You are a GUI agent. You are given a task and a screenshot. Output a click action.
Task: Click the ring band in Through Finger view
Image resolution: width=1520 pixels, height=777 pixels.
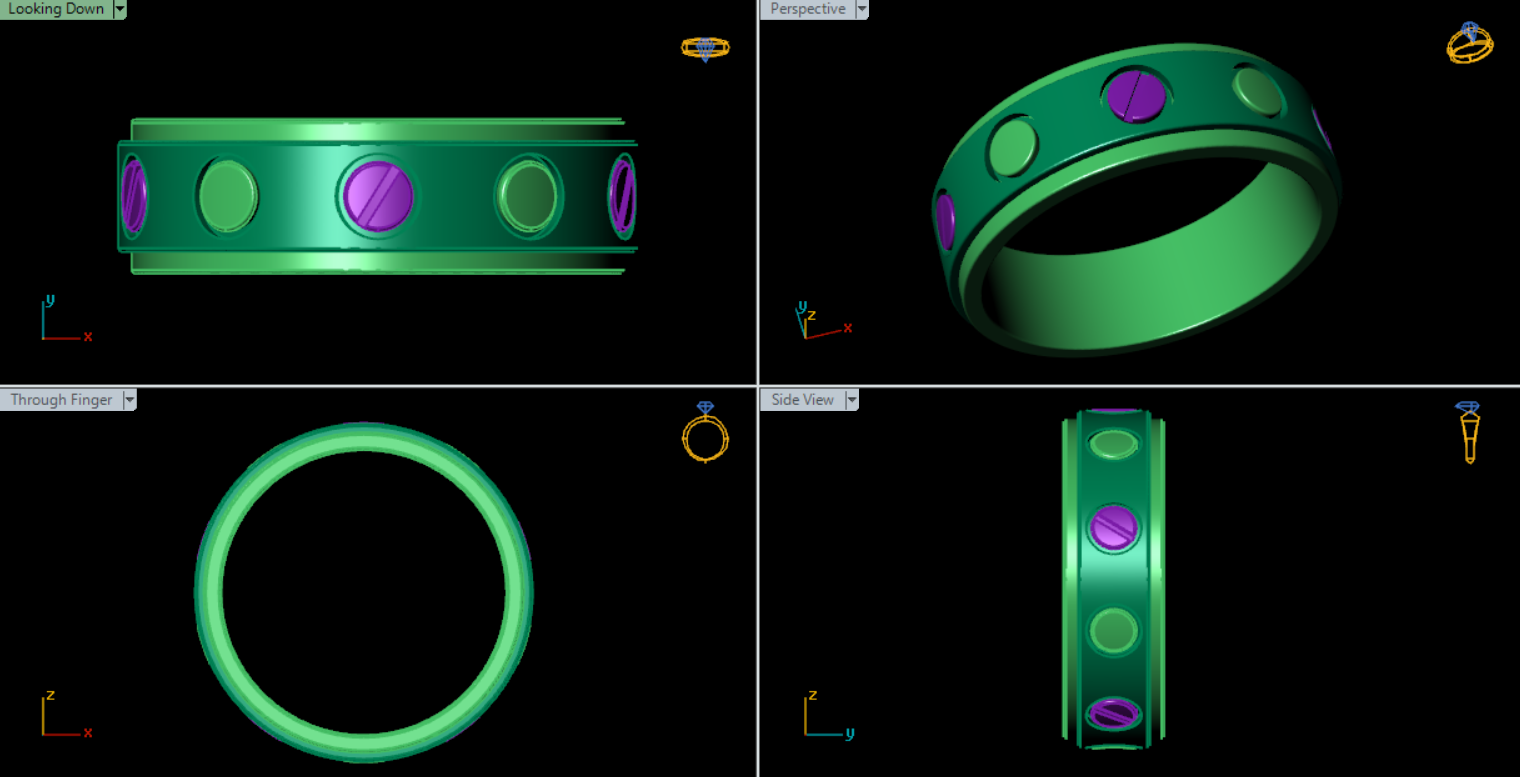point(364,438)
